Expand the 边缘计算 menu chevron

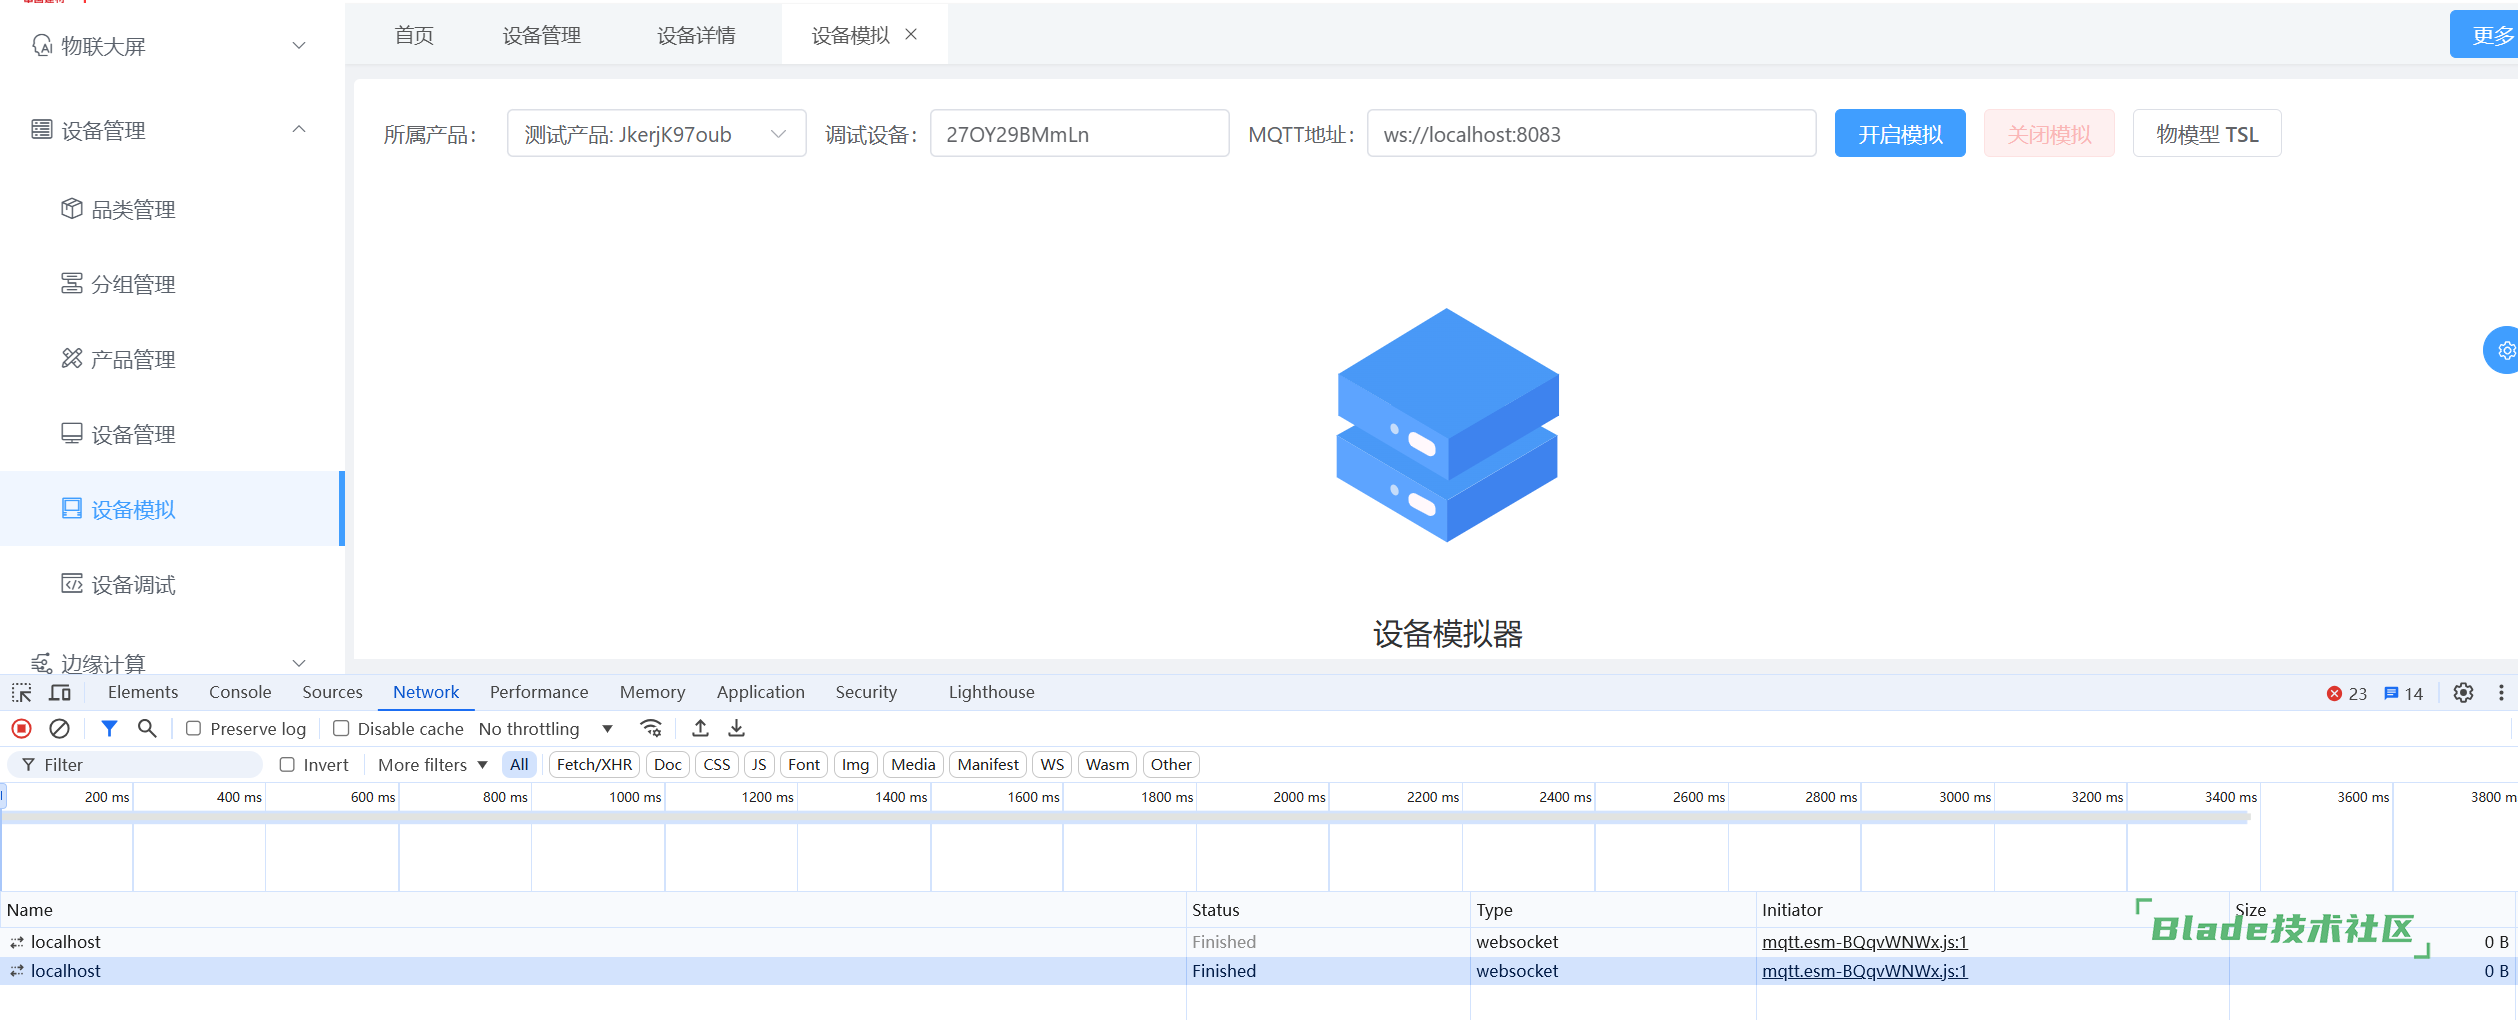pos(298,663)
